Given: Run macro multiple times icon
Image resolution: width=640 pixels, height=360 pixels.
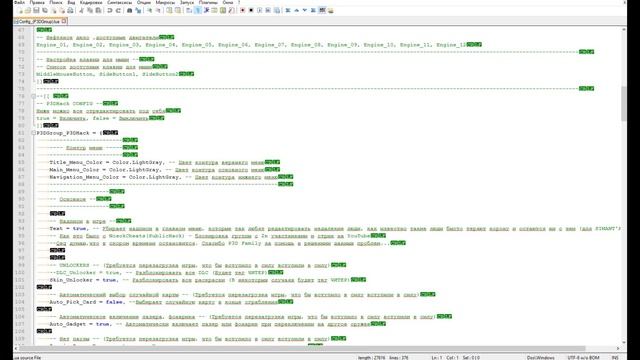Looking at the screenshot, I should (x=268, y=10).
